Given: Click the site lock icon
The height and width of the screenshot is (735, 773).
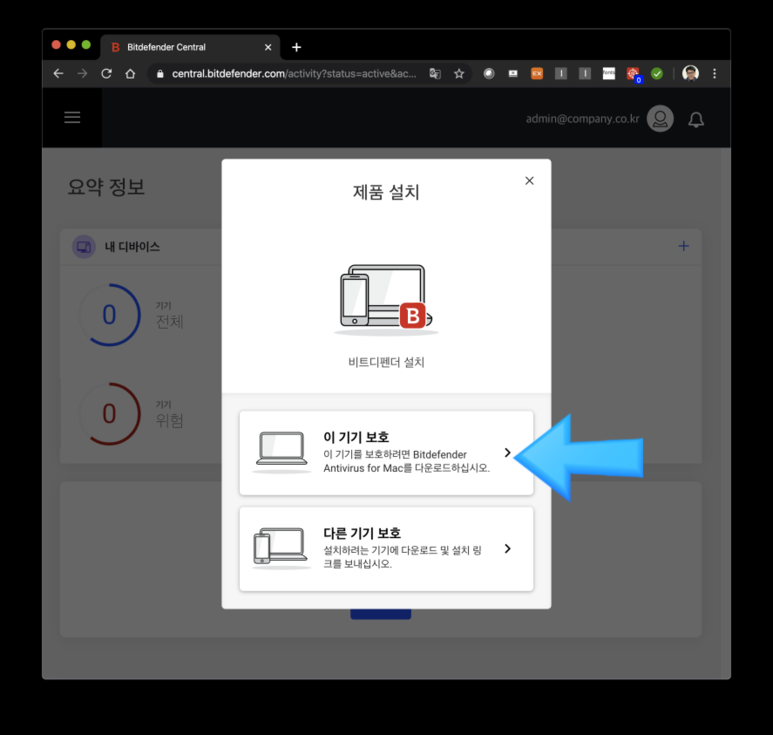Looking at the screenshot, I should click(x=160, y=74).
